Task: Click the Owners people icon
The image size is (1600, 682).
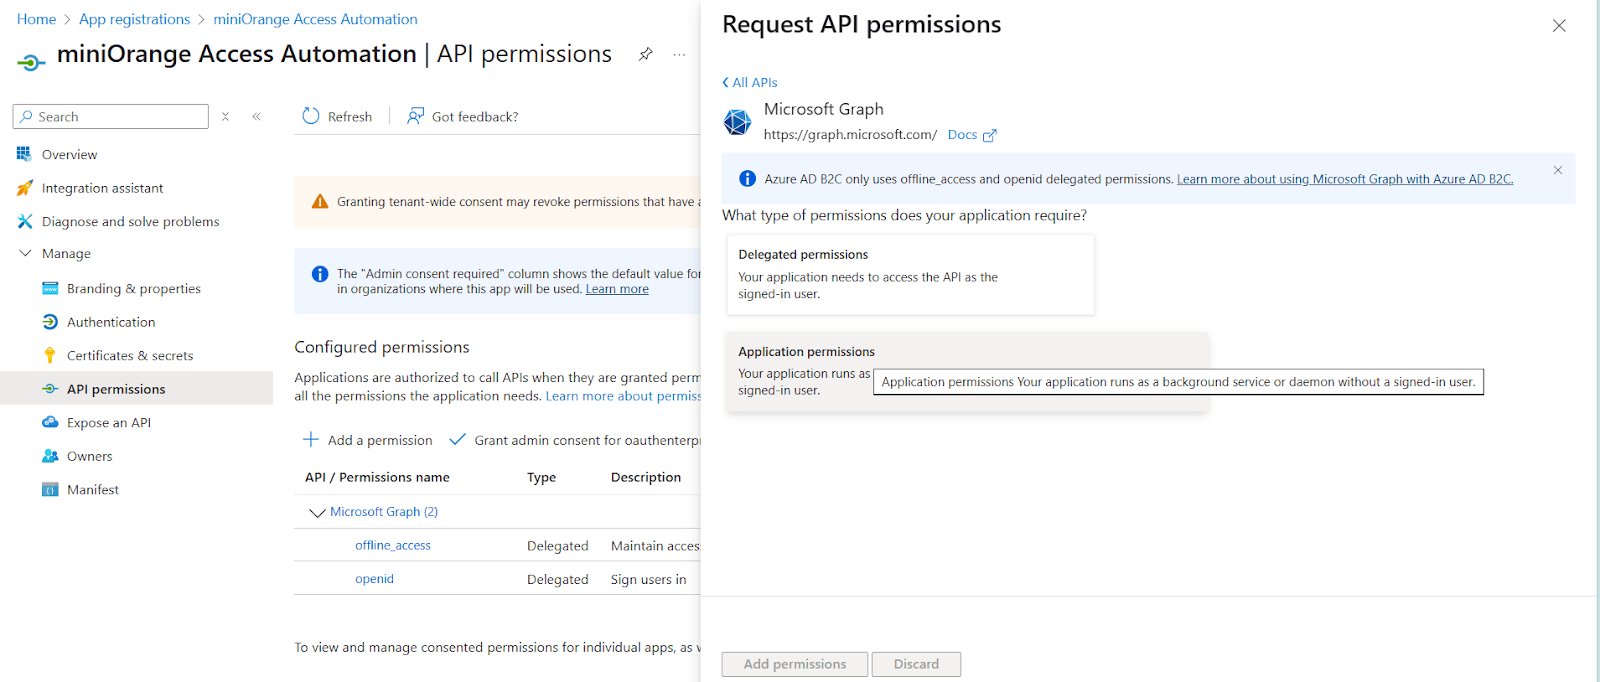Action: tap(50, 456)
